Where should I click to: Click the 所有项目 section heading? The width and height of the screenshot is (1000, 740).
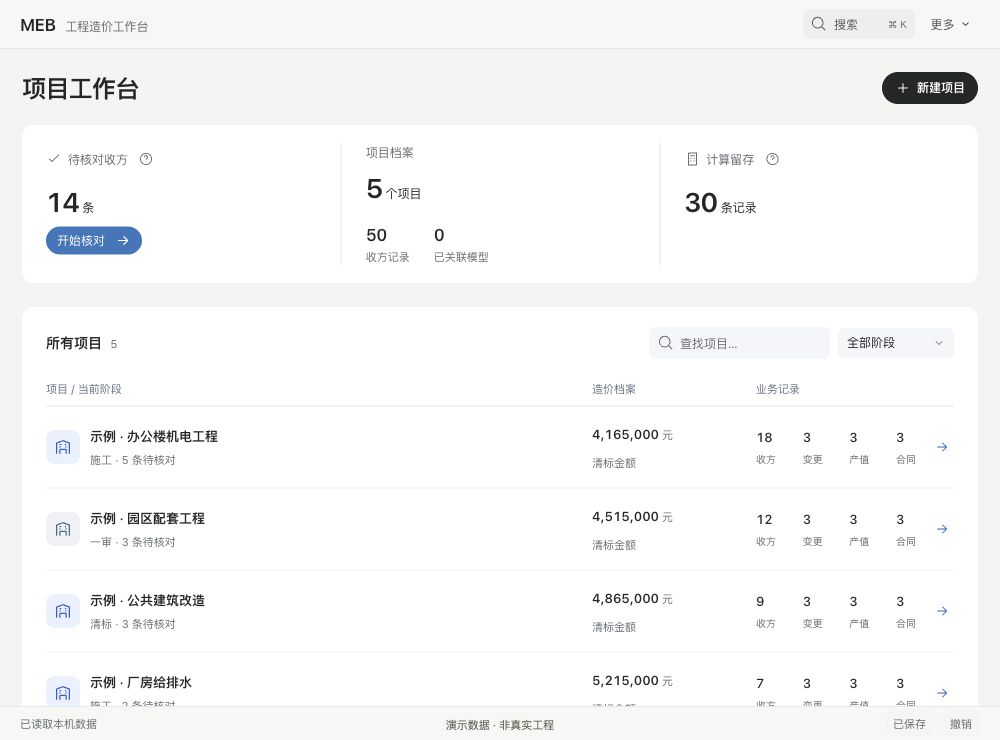[x=73, y=343]
